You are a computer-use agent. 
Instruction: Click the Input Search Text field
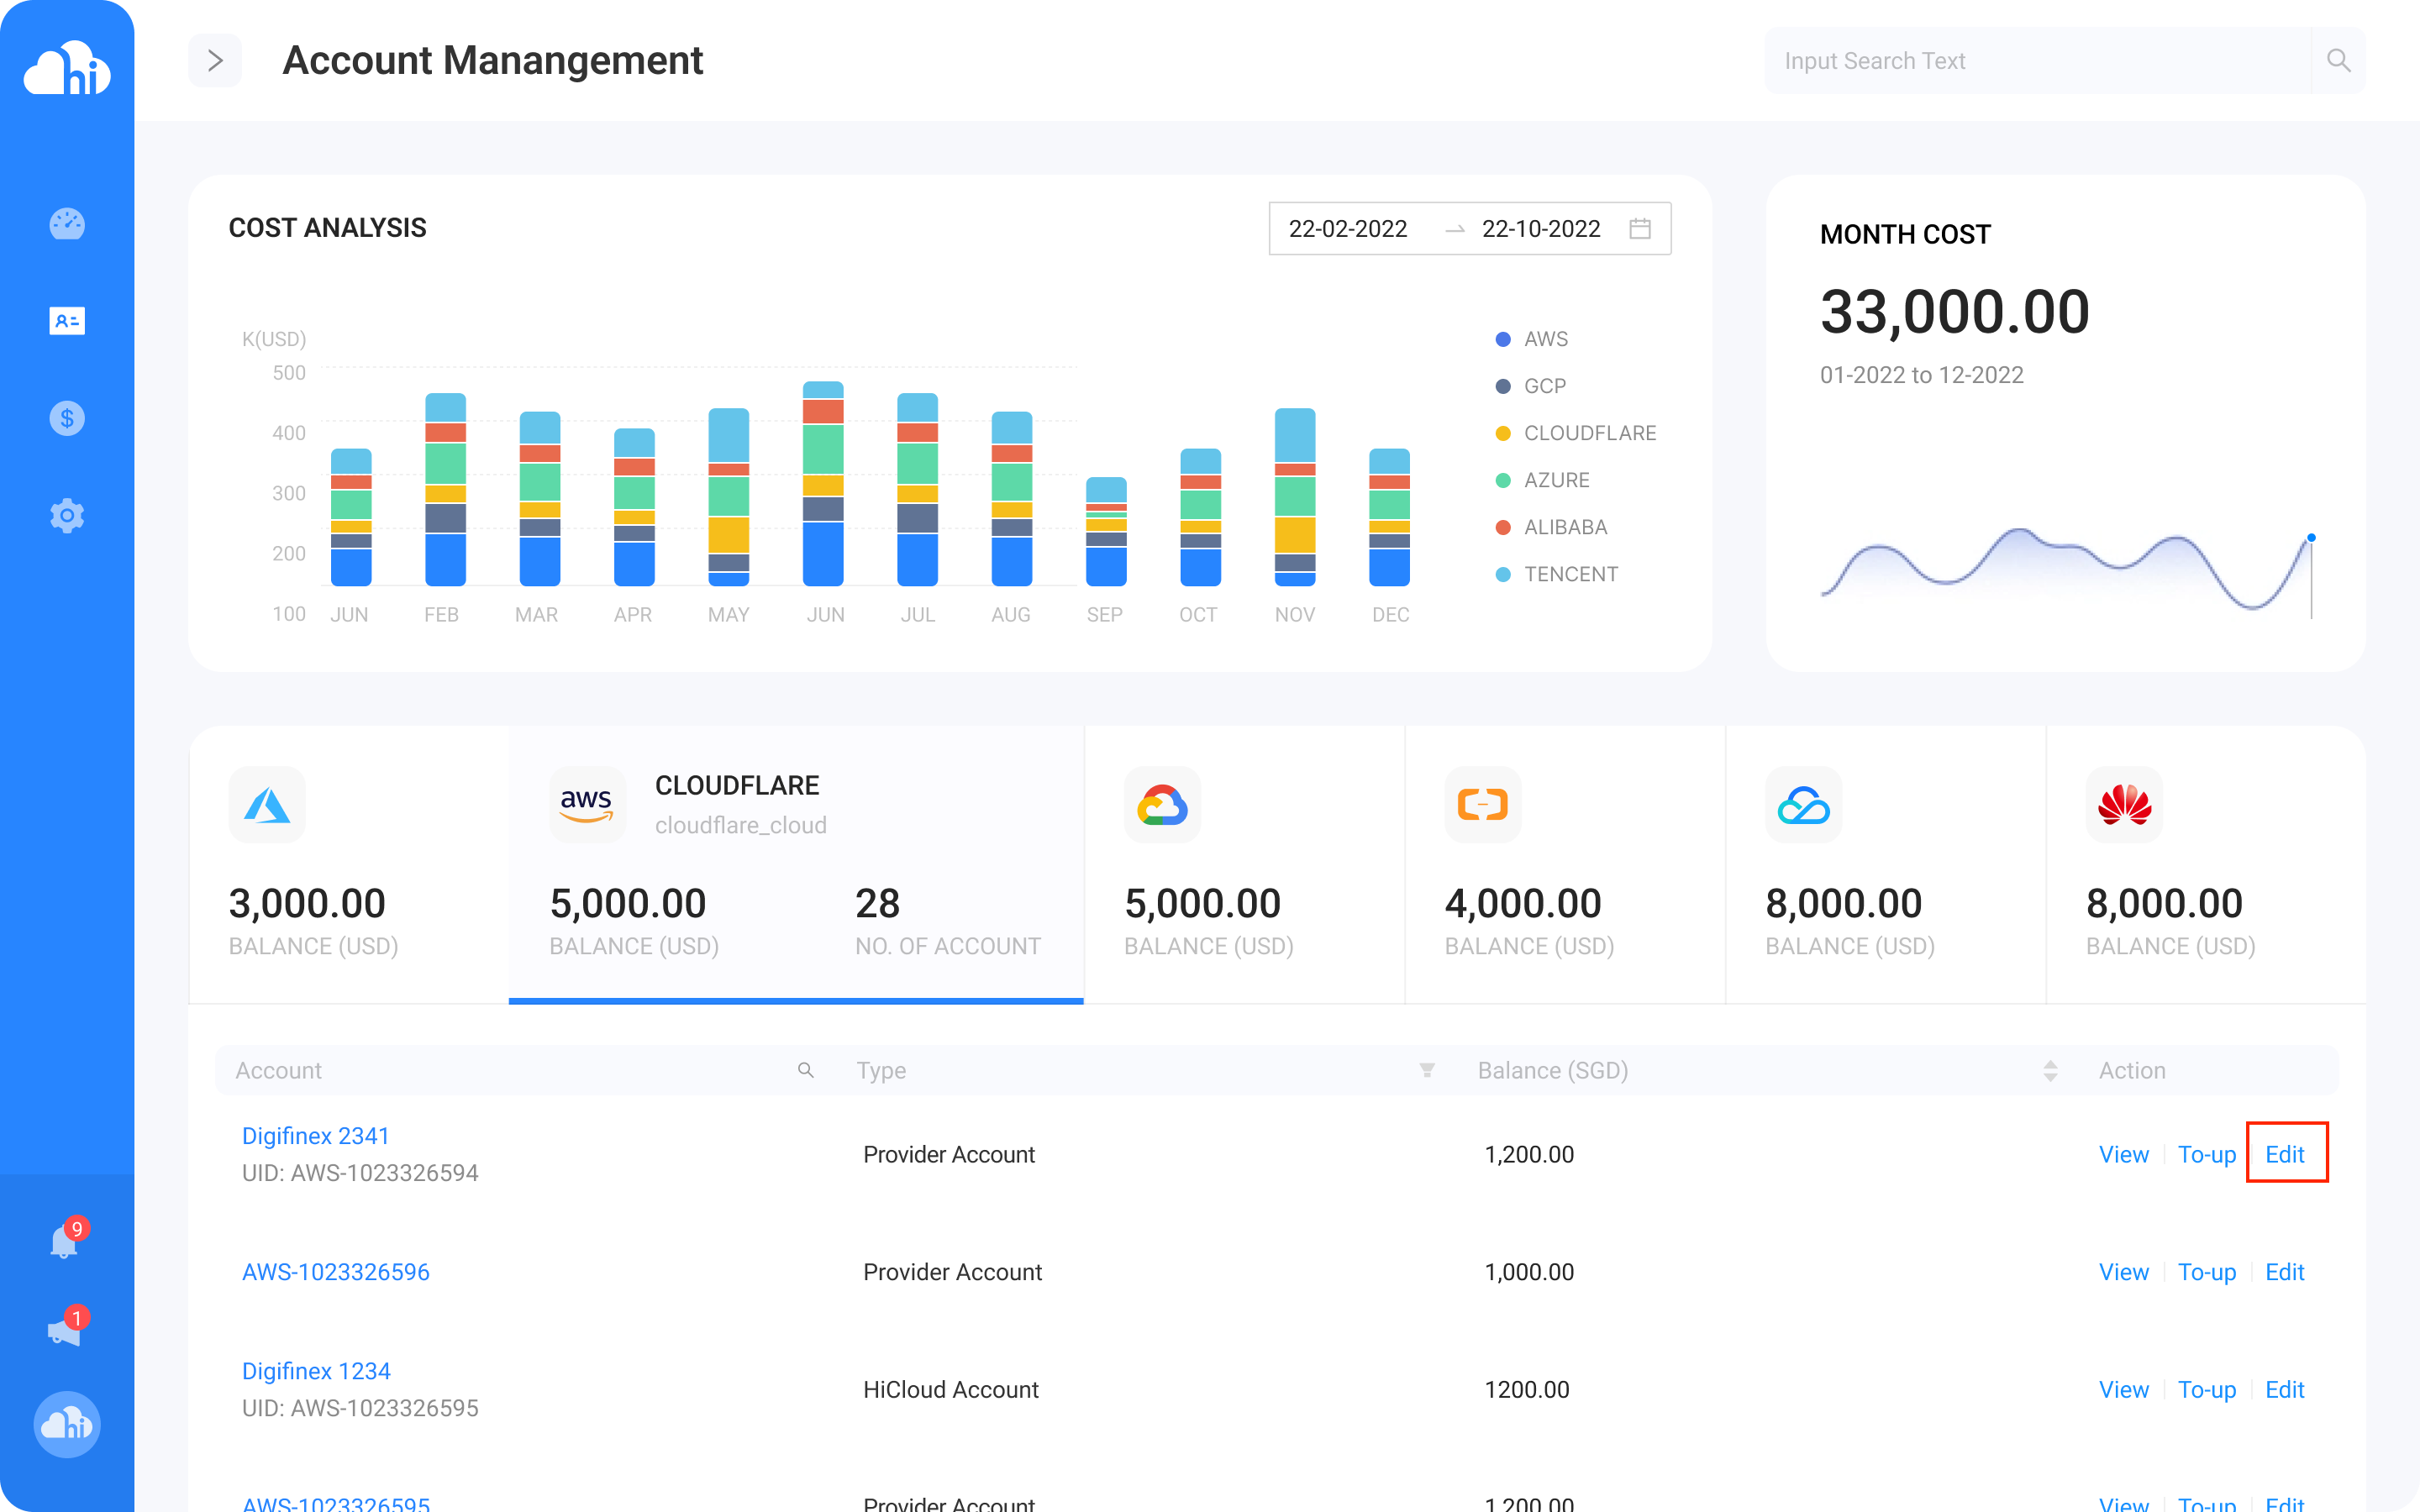click(2038, 61)
